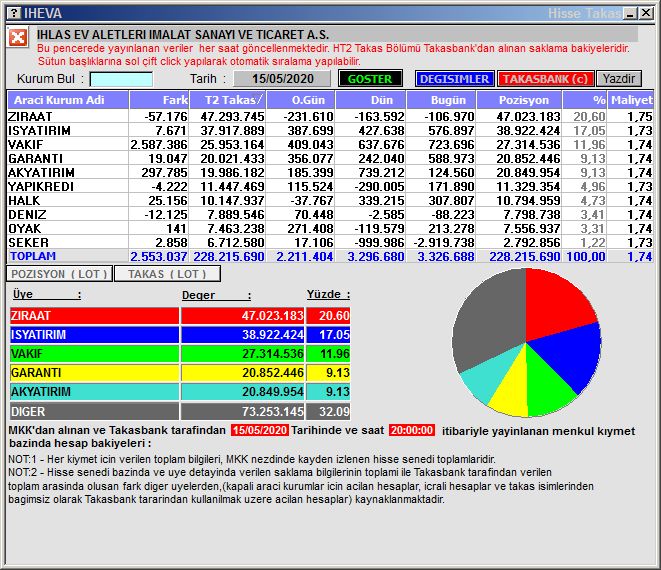Click the Yüzde column label in legend
The width and height of the screenshot is (661, 570).
point(328,294)
